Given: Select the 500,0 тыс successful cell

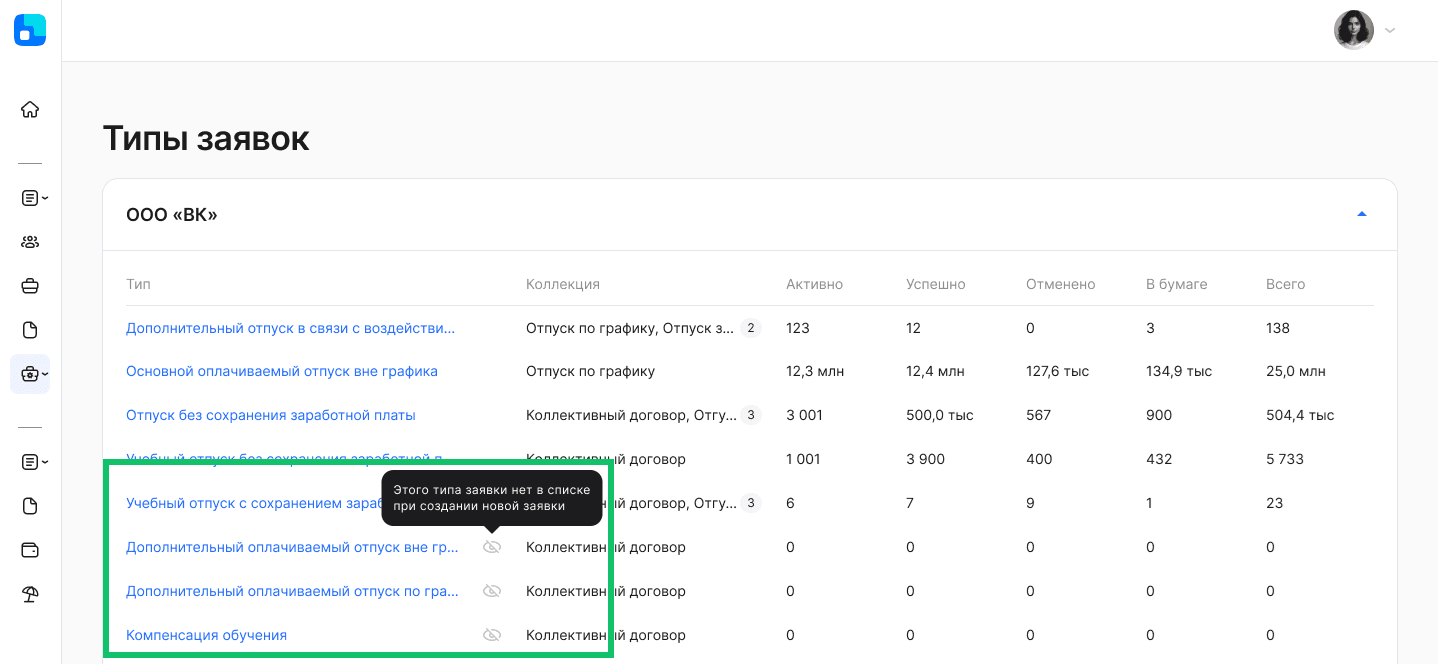Looking at the screenshot, I should pyautogui.click(x=940, y=415).
